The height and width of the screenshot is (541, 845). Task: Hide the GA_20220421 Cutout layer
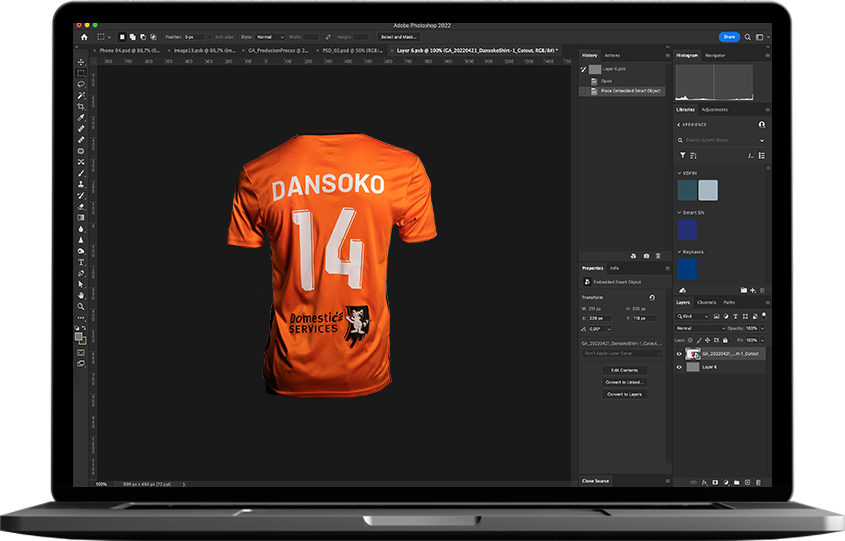coord(679,354)
